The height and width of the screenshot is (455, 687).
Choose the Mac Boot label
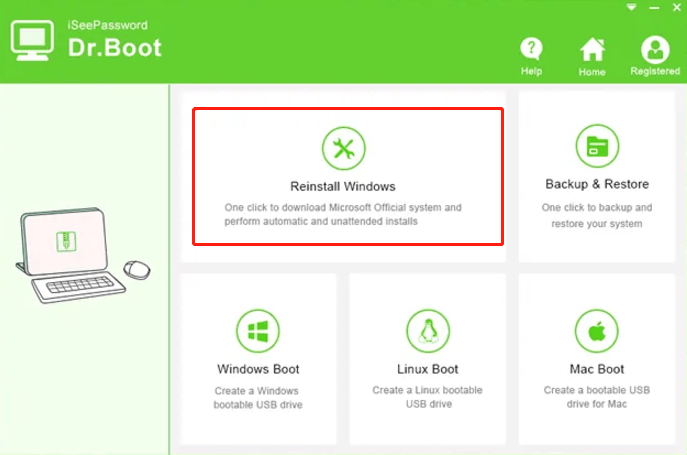tap(597, 369)
